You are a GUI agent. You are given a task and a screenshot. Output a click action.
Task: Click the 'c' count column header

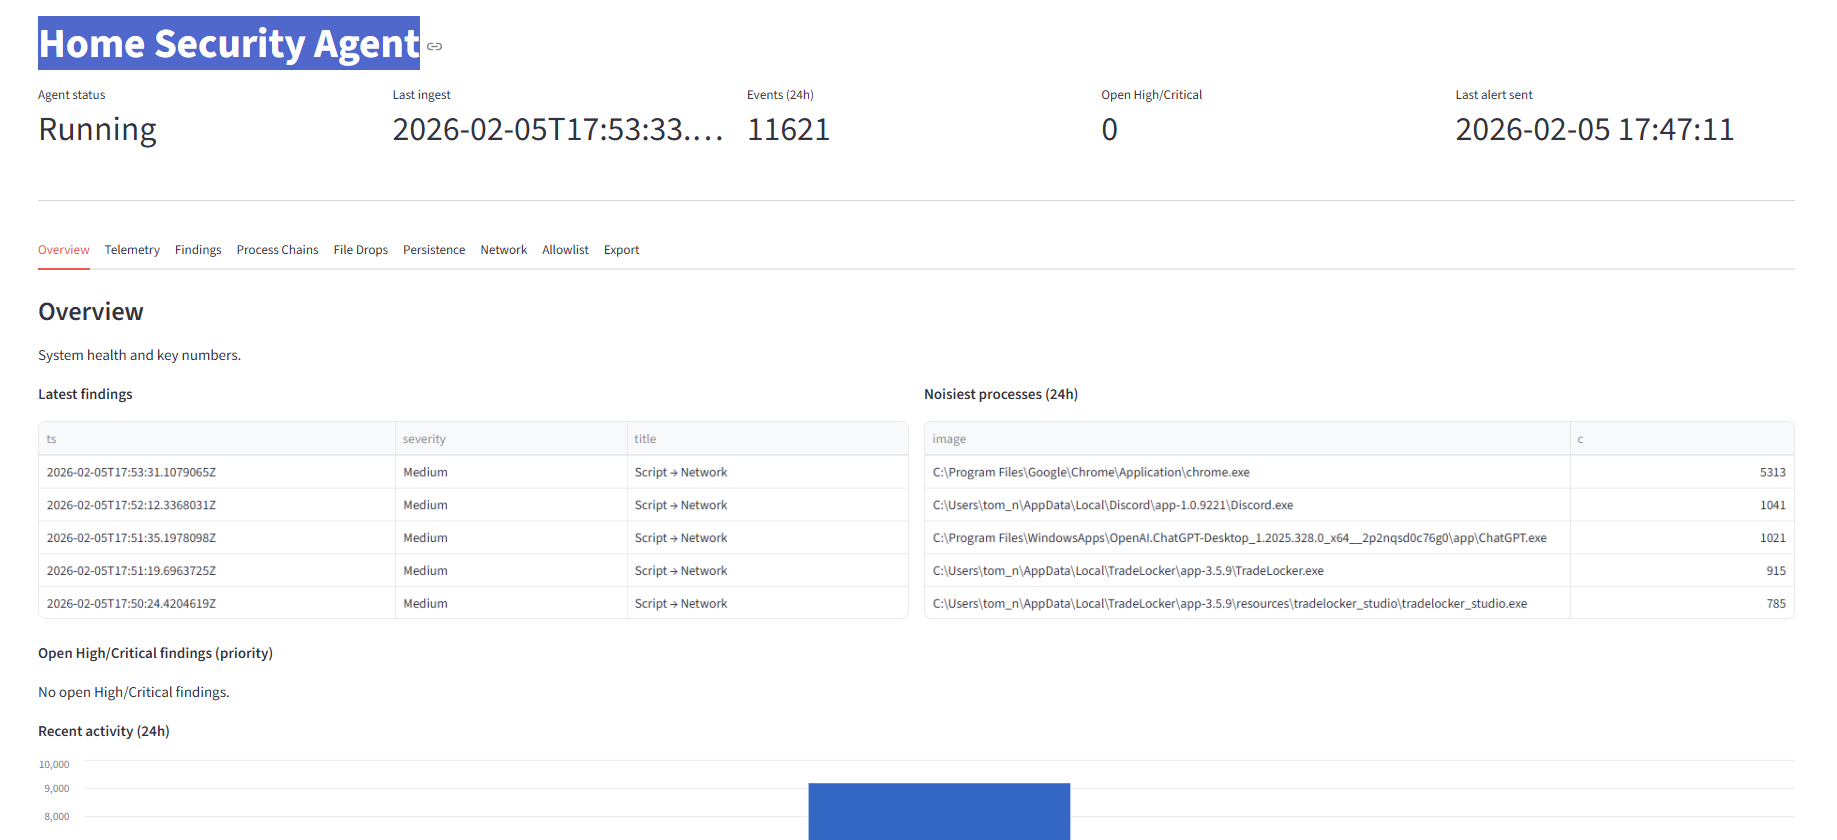click(x=1682, y=439)
